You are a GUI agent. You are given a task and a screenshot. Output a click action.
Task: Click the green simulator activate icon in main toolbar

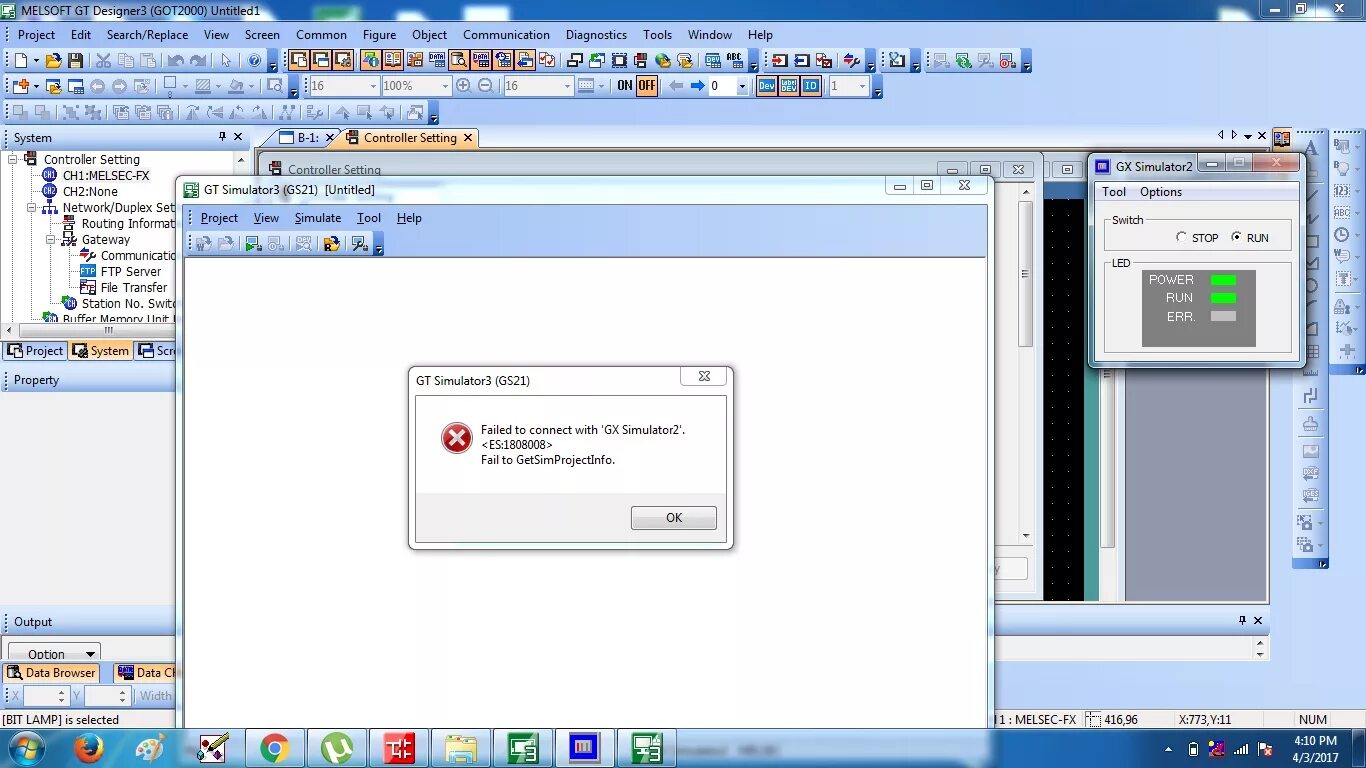click(x=963, y=61)
